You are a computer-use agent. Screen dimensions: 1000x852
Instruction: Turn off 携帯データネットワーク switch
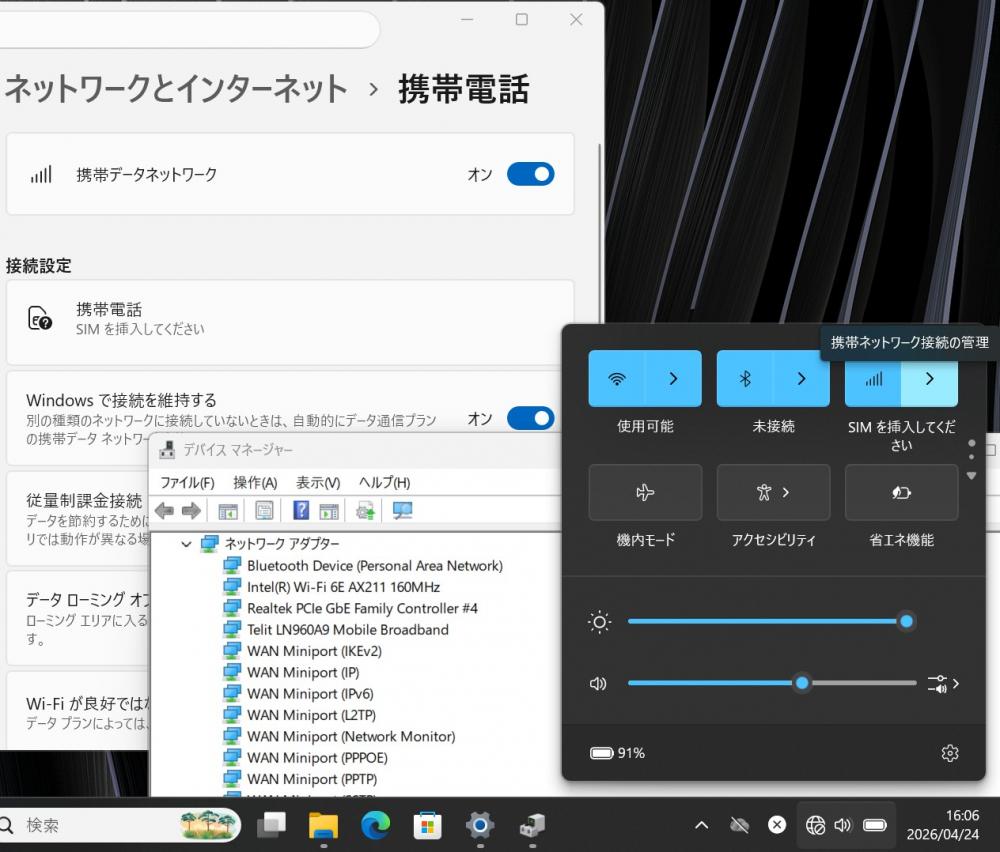(x=530, y=174)
